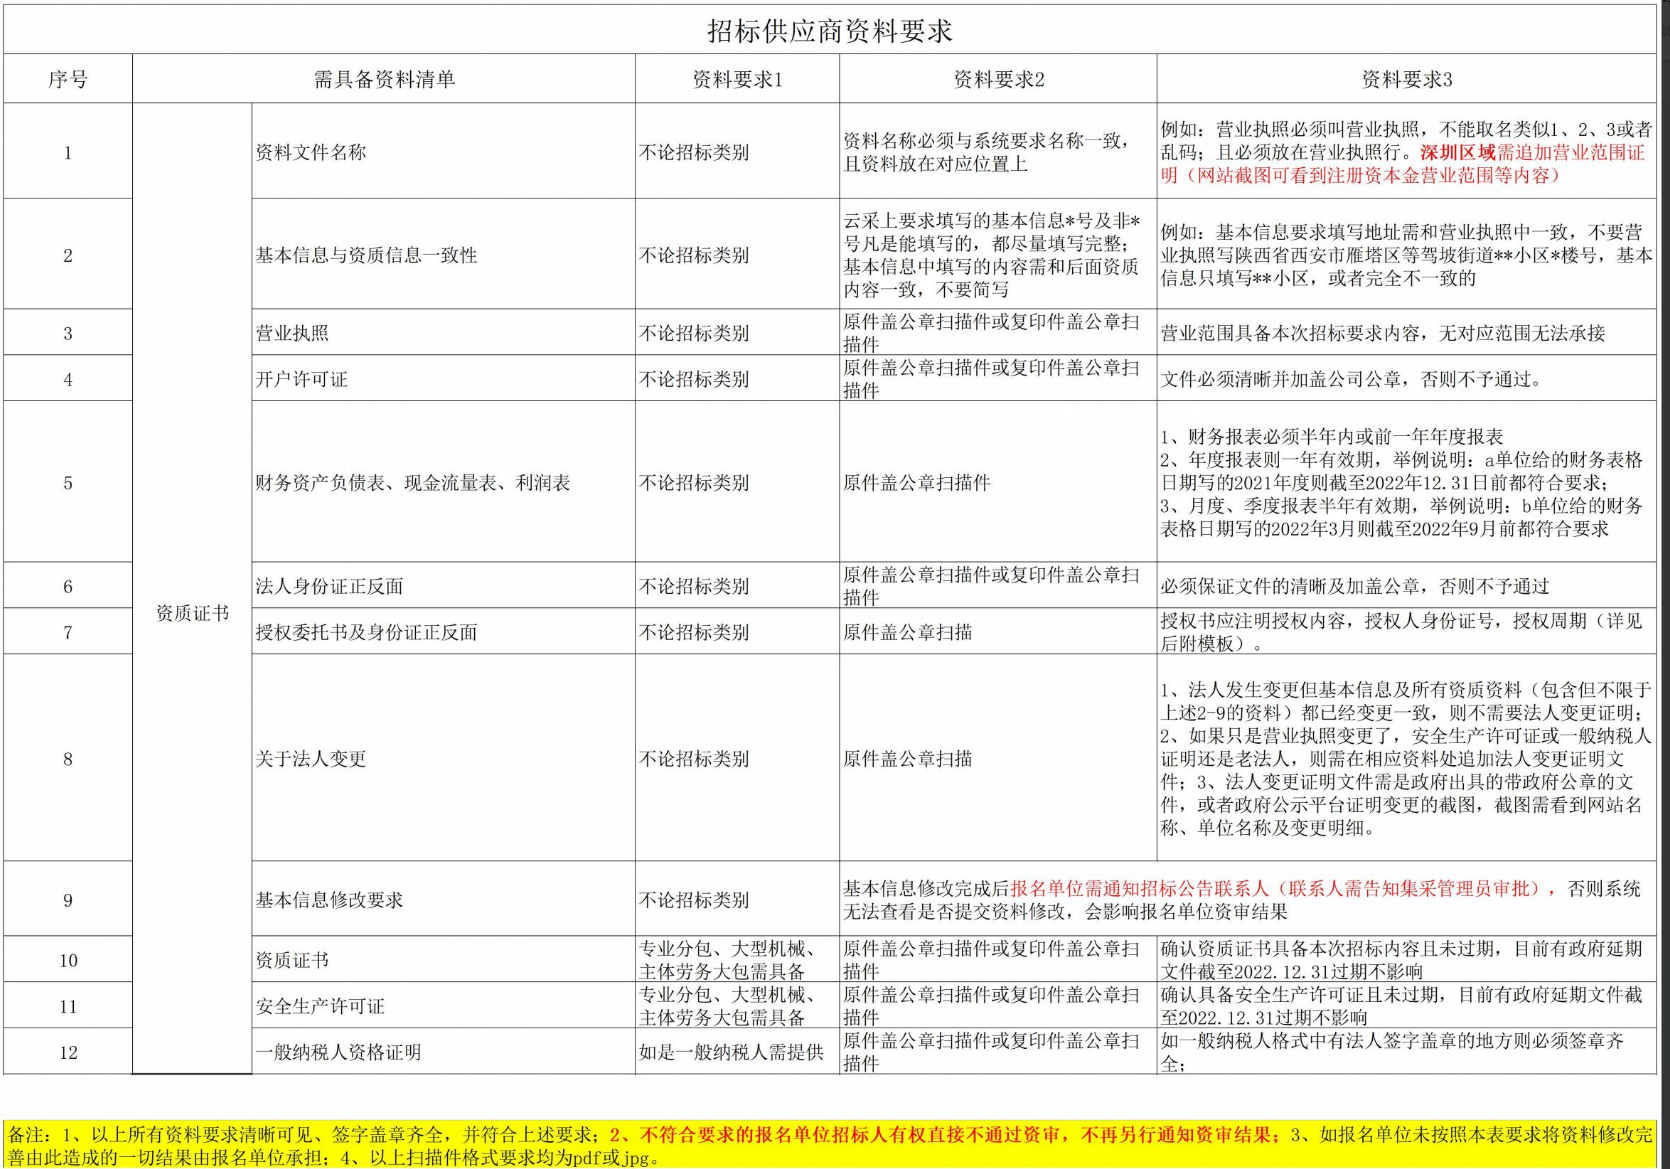Click the 财务资产负债表、现金流量表、利润表 cell

click(x=443, y=482)
